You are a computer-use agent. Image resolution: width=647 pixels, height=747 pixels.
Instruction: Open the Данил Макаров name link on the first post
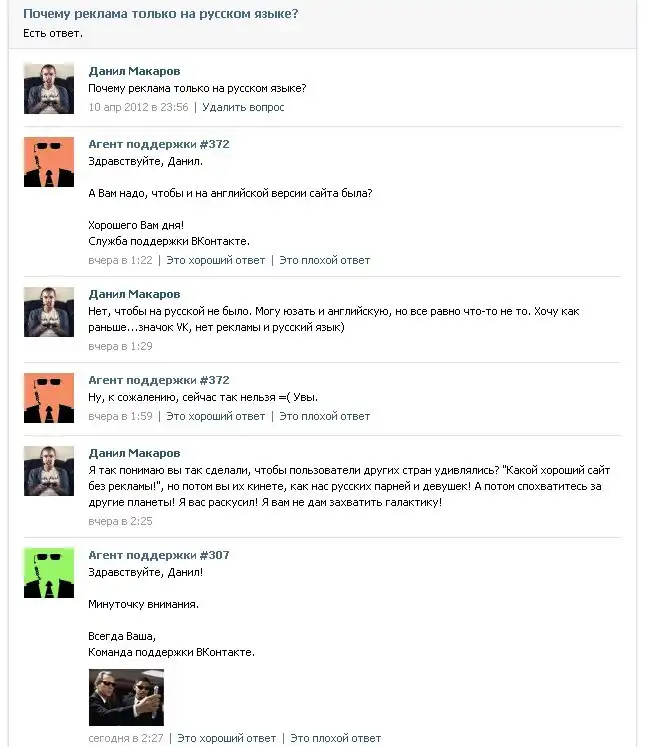pyautogui.click(x=134, y=71)
